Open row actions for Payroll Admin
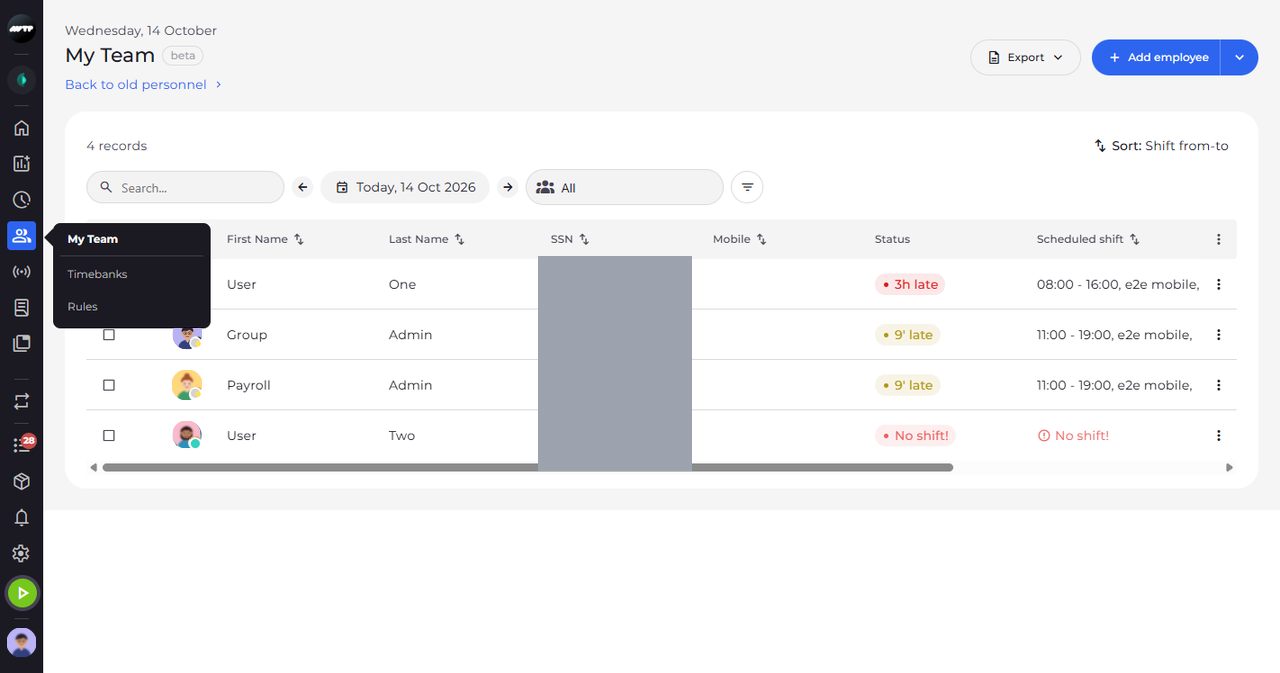Viewport: 1280px width, 673px height. click(x=1218, y=385)
